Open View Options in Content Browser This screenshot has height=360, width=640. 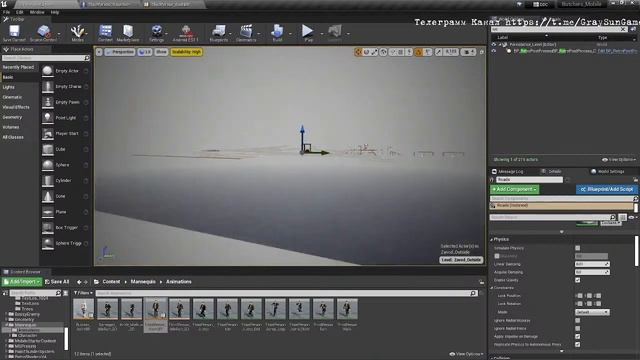coord(467,354)
